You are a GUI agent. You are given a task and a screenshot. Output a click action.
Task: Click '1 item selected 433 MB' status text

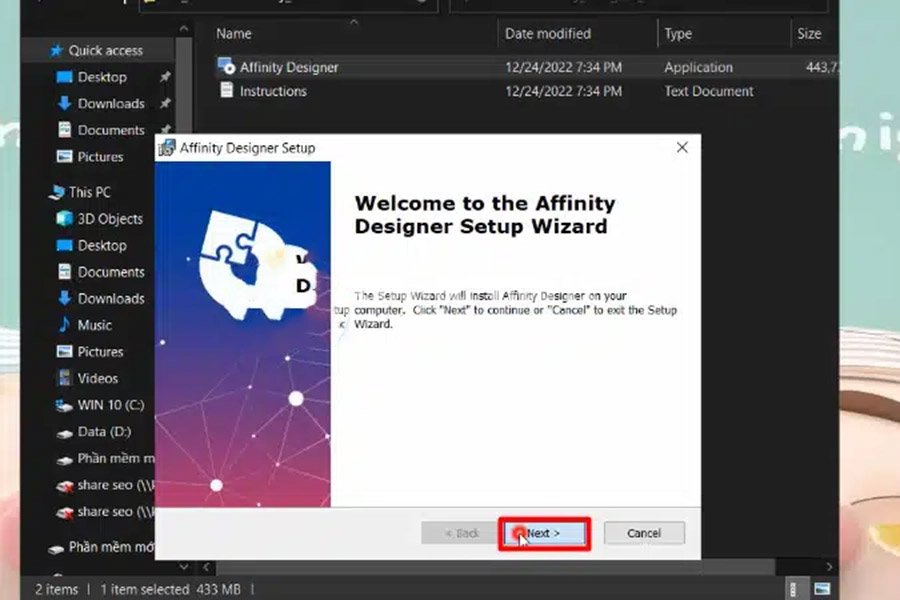tap(170, 590)
